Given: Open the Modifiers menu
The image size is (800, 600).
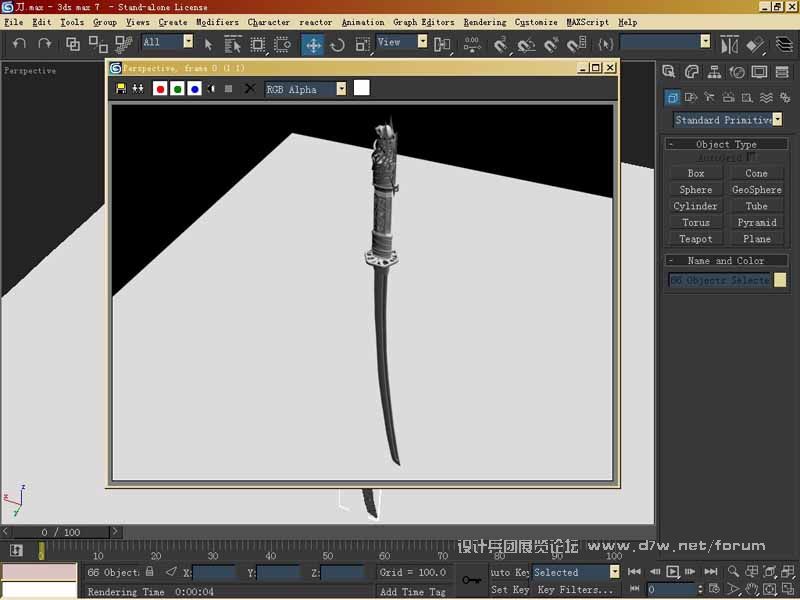Looking at the screenshot, I should pos(217,22).
